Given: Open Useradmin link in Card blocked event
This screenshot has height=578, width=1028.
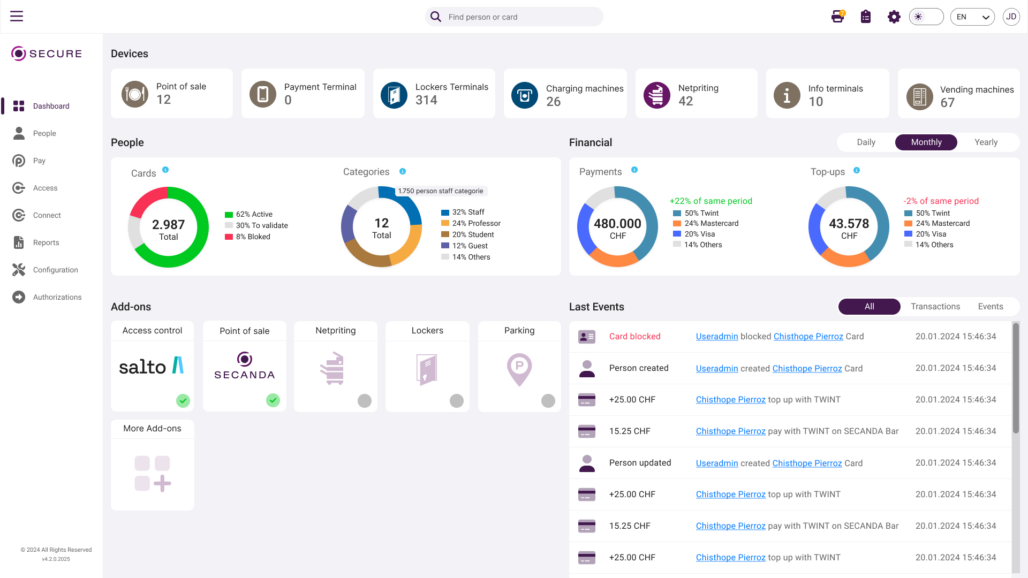Looking at the screenshot, I should click(x=716, y=337).
